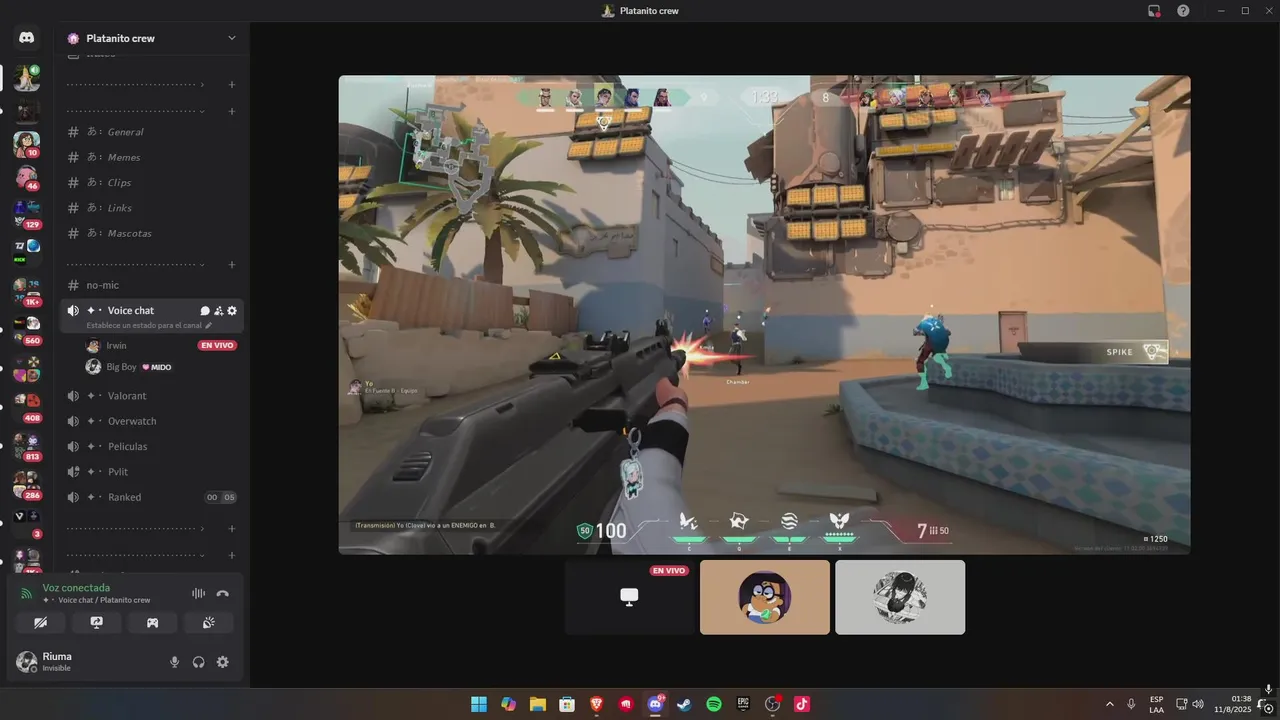Select the tan participant tile

pos(765,597)
